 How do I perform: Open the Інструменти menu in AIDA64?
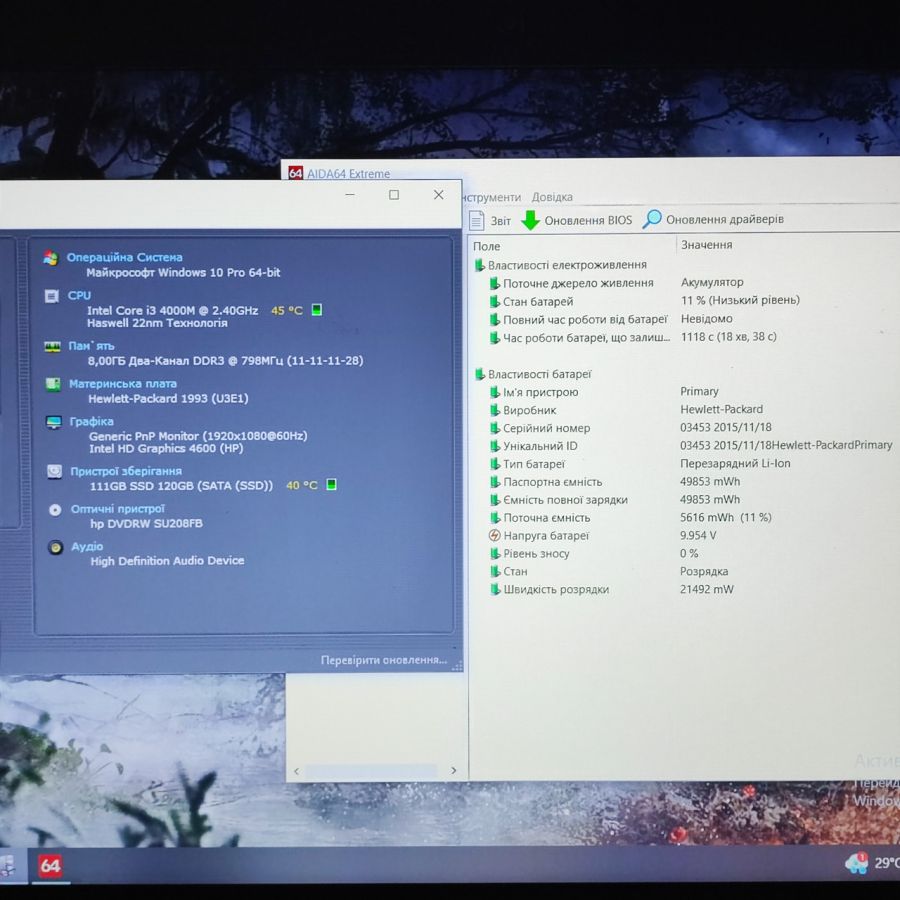[x=491, y=197]
